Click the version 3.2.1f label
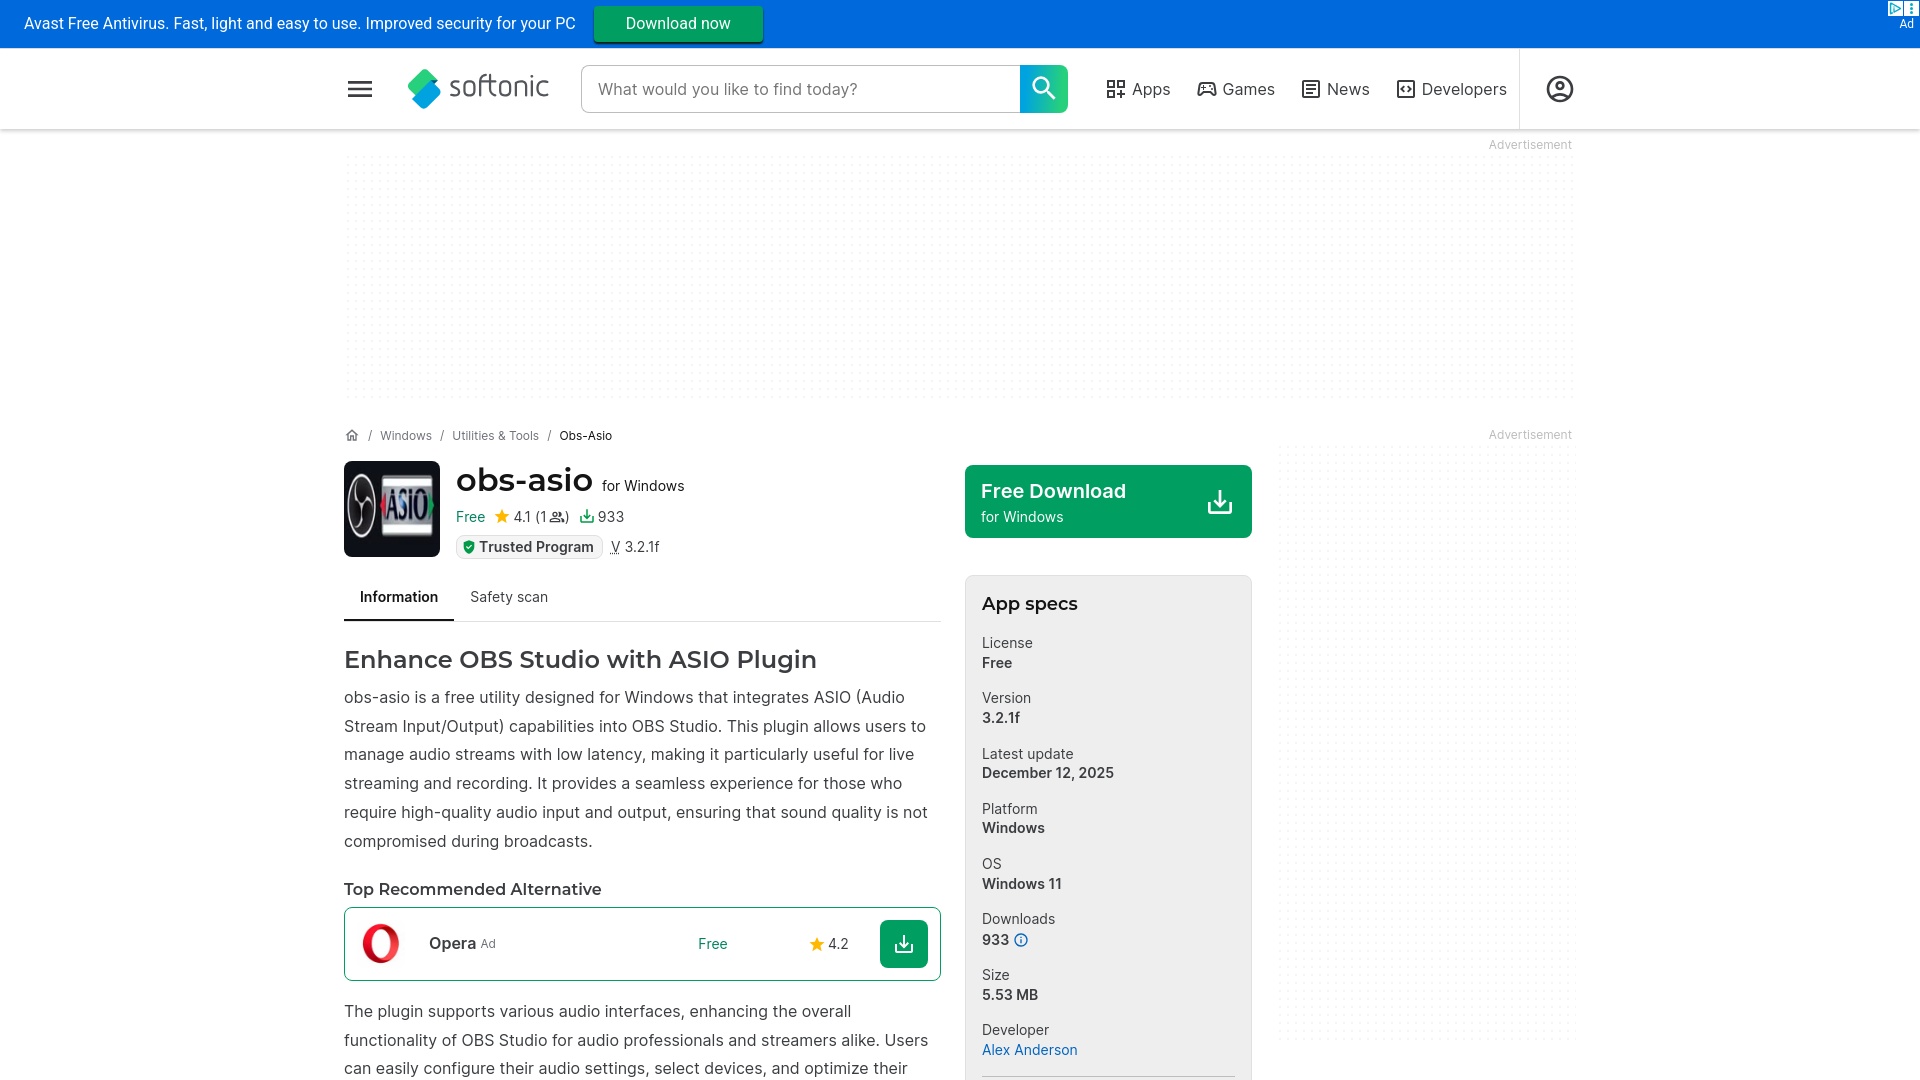The height and width of the screenshot is (1080, 1920). point(635,547)
